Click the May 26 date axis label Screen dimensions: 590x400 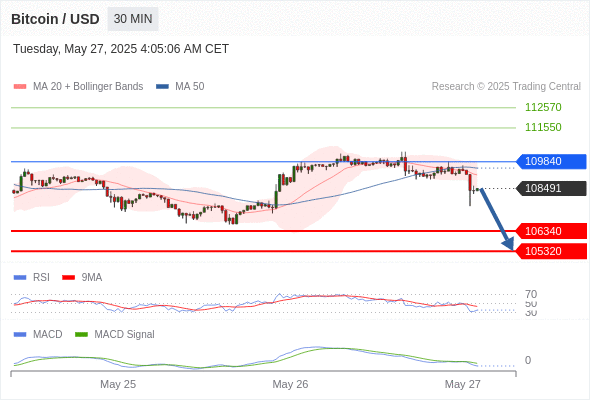click(290, 384)
